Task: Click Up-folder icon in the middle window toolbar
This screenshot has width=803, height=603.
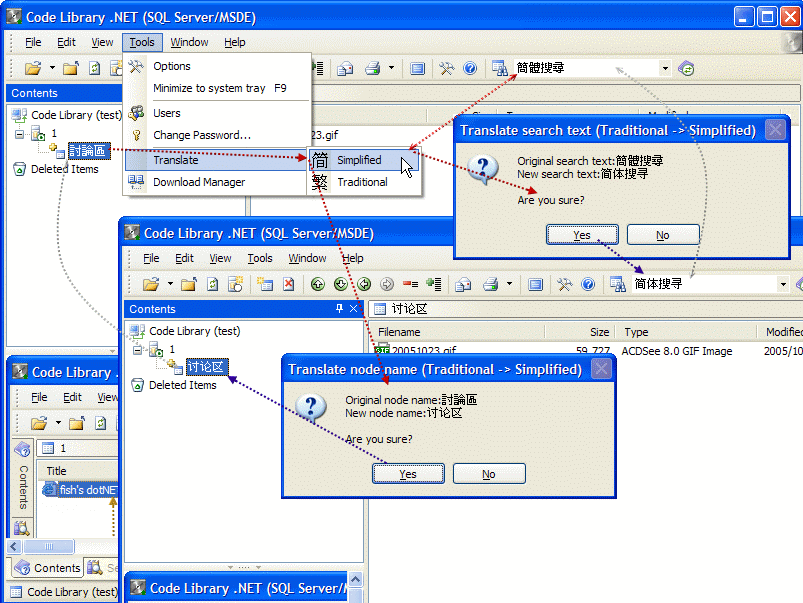Action: (x=188, y=284)
